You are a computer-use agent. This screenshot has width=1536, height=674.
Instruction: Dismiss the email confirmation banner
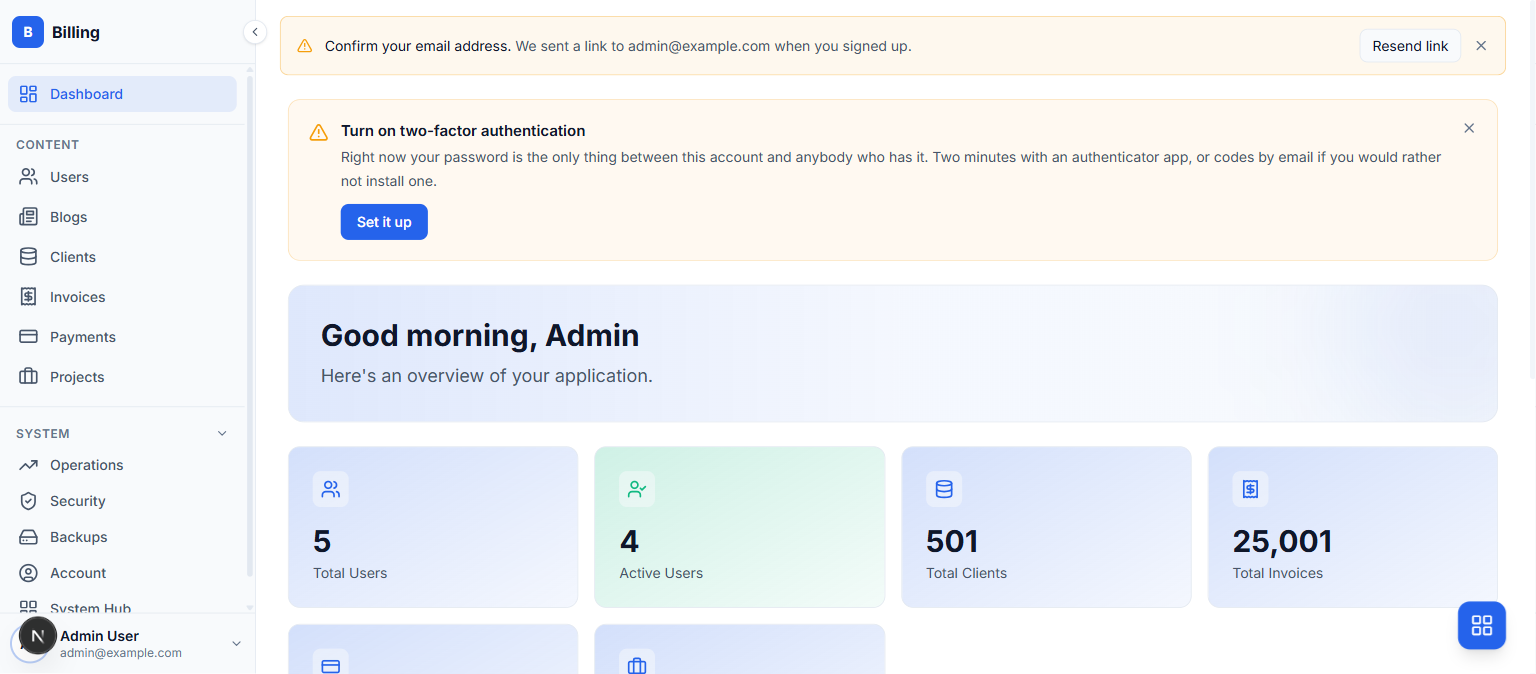pyautogui.click(x=1481, y=46)
